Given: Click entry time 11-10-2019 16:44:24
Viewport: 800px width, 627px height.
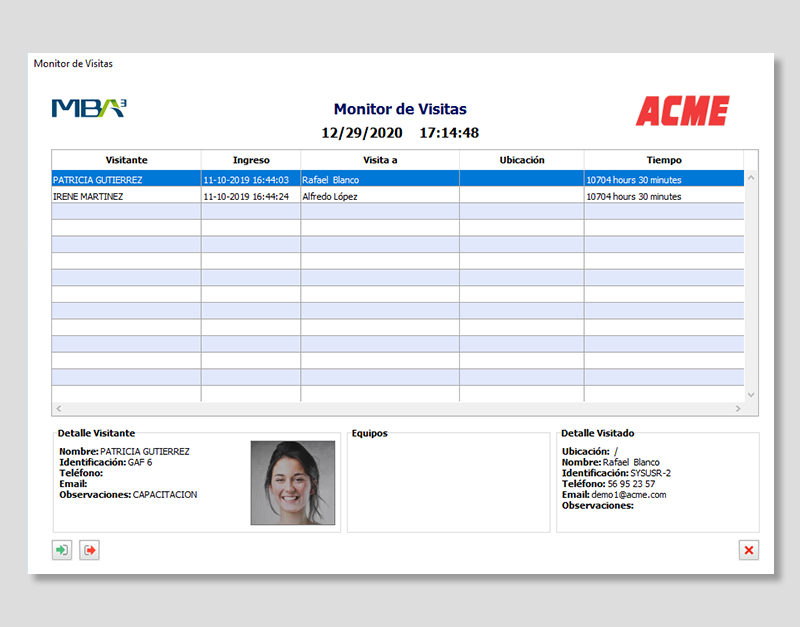Looking at the screenshot, I should pos(246,196).
